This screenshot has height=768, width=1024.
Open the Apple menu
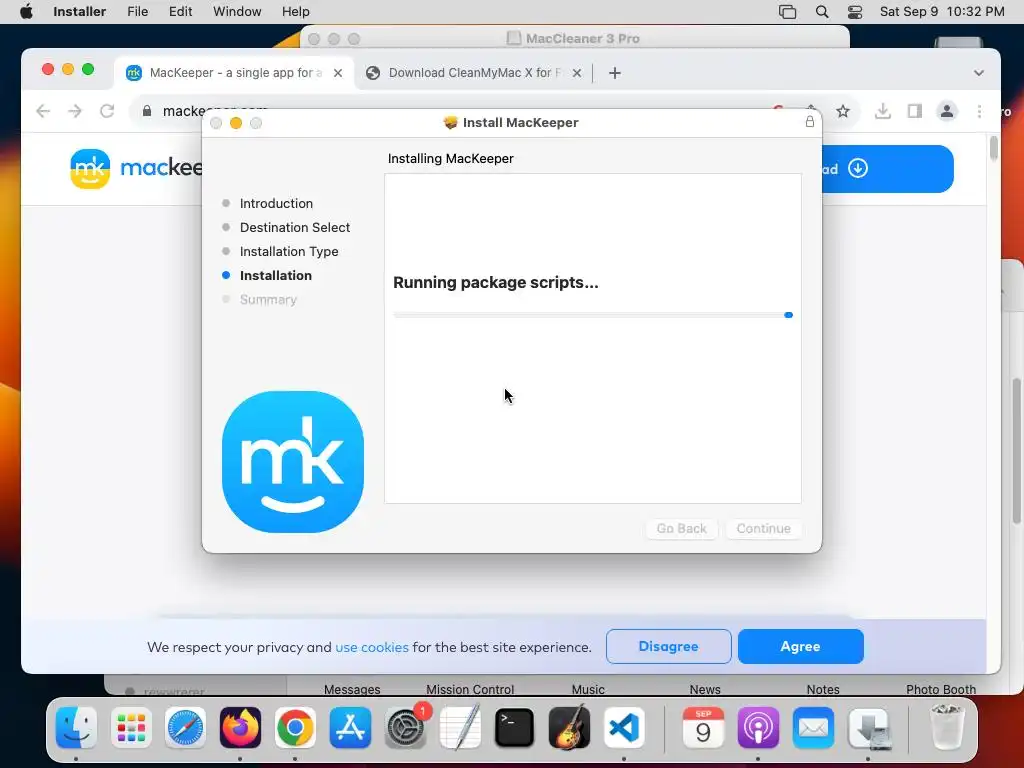click(x=26, y=12)
